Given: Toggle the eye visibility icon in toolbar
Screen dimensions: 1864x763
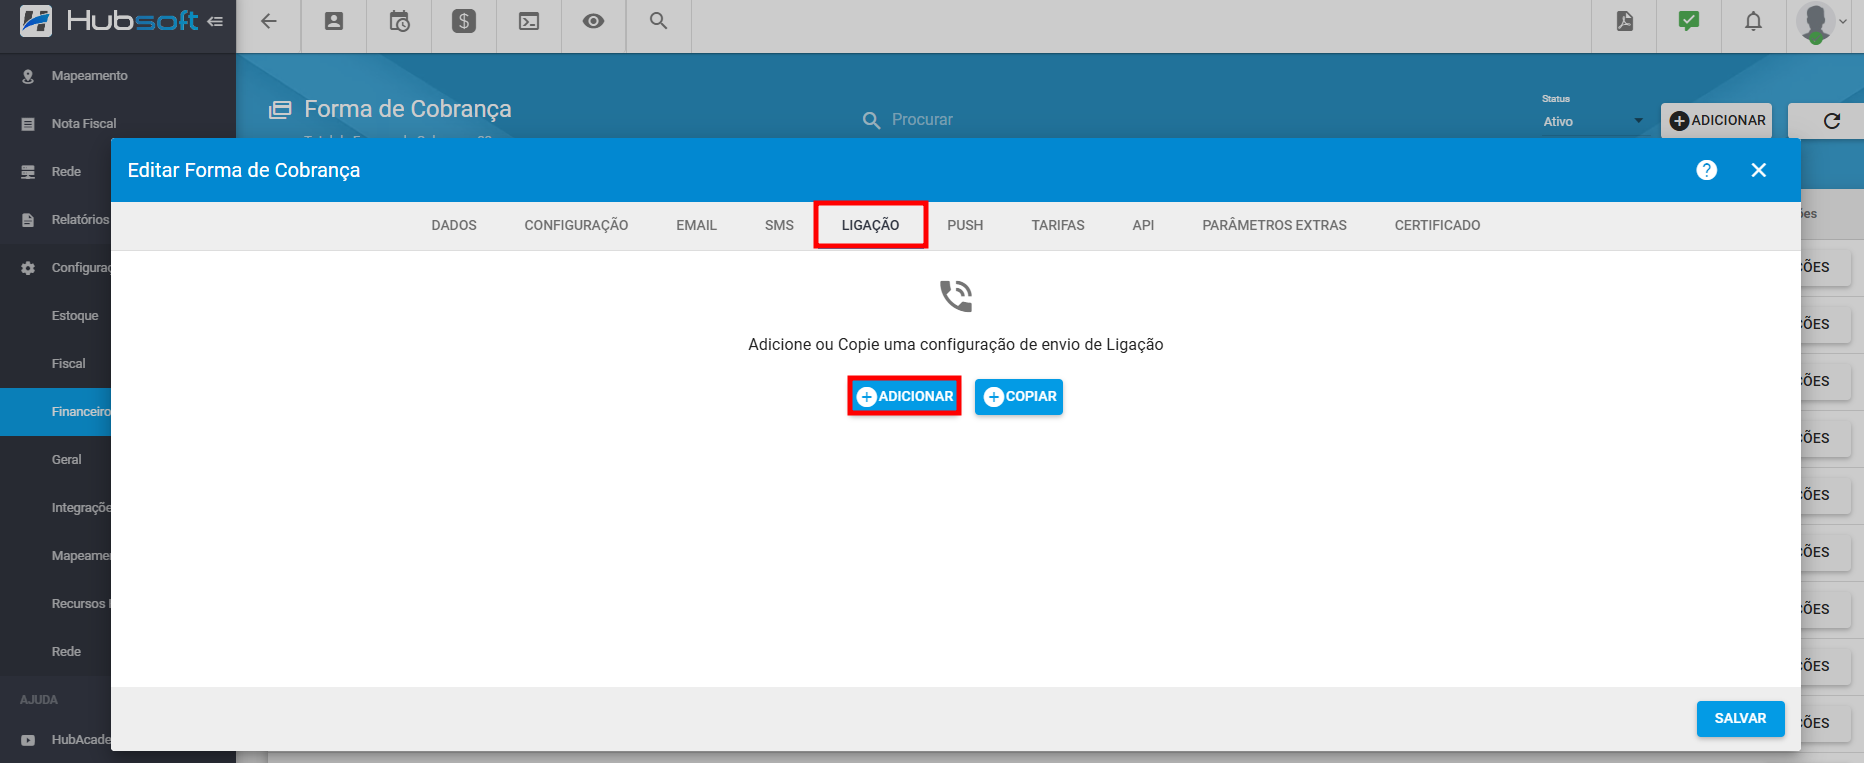Looking at the screenshot, I should pyautogui.click(x=593, y=21).
